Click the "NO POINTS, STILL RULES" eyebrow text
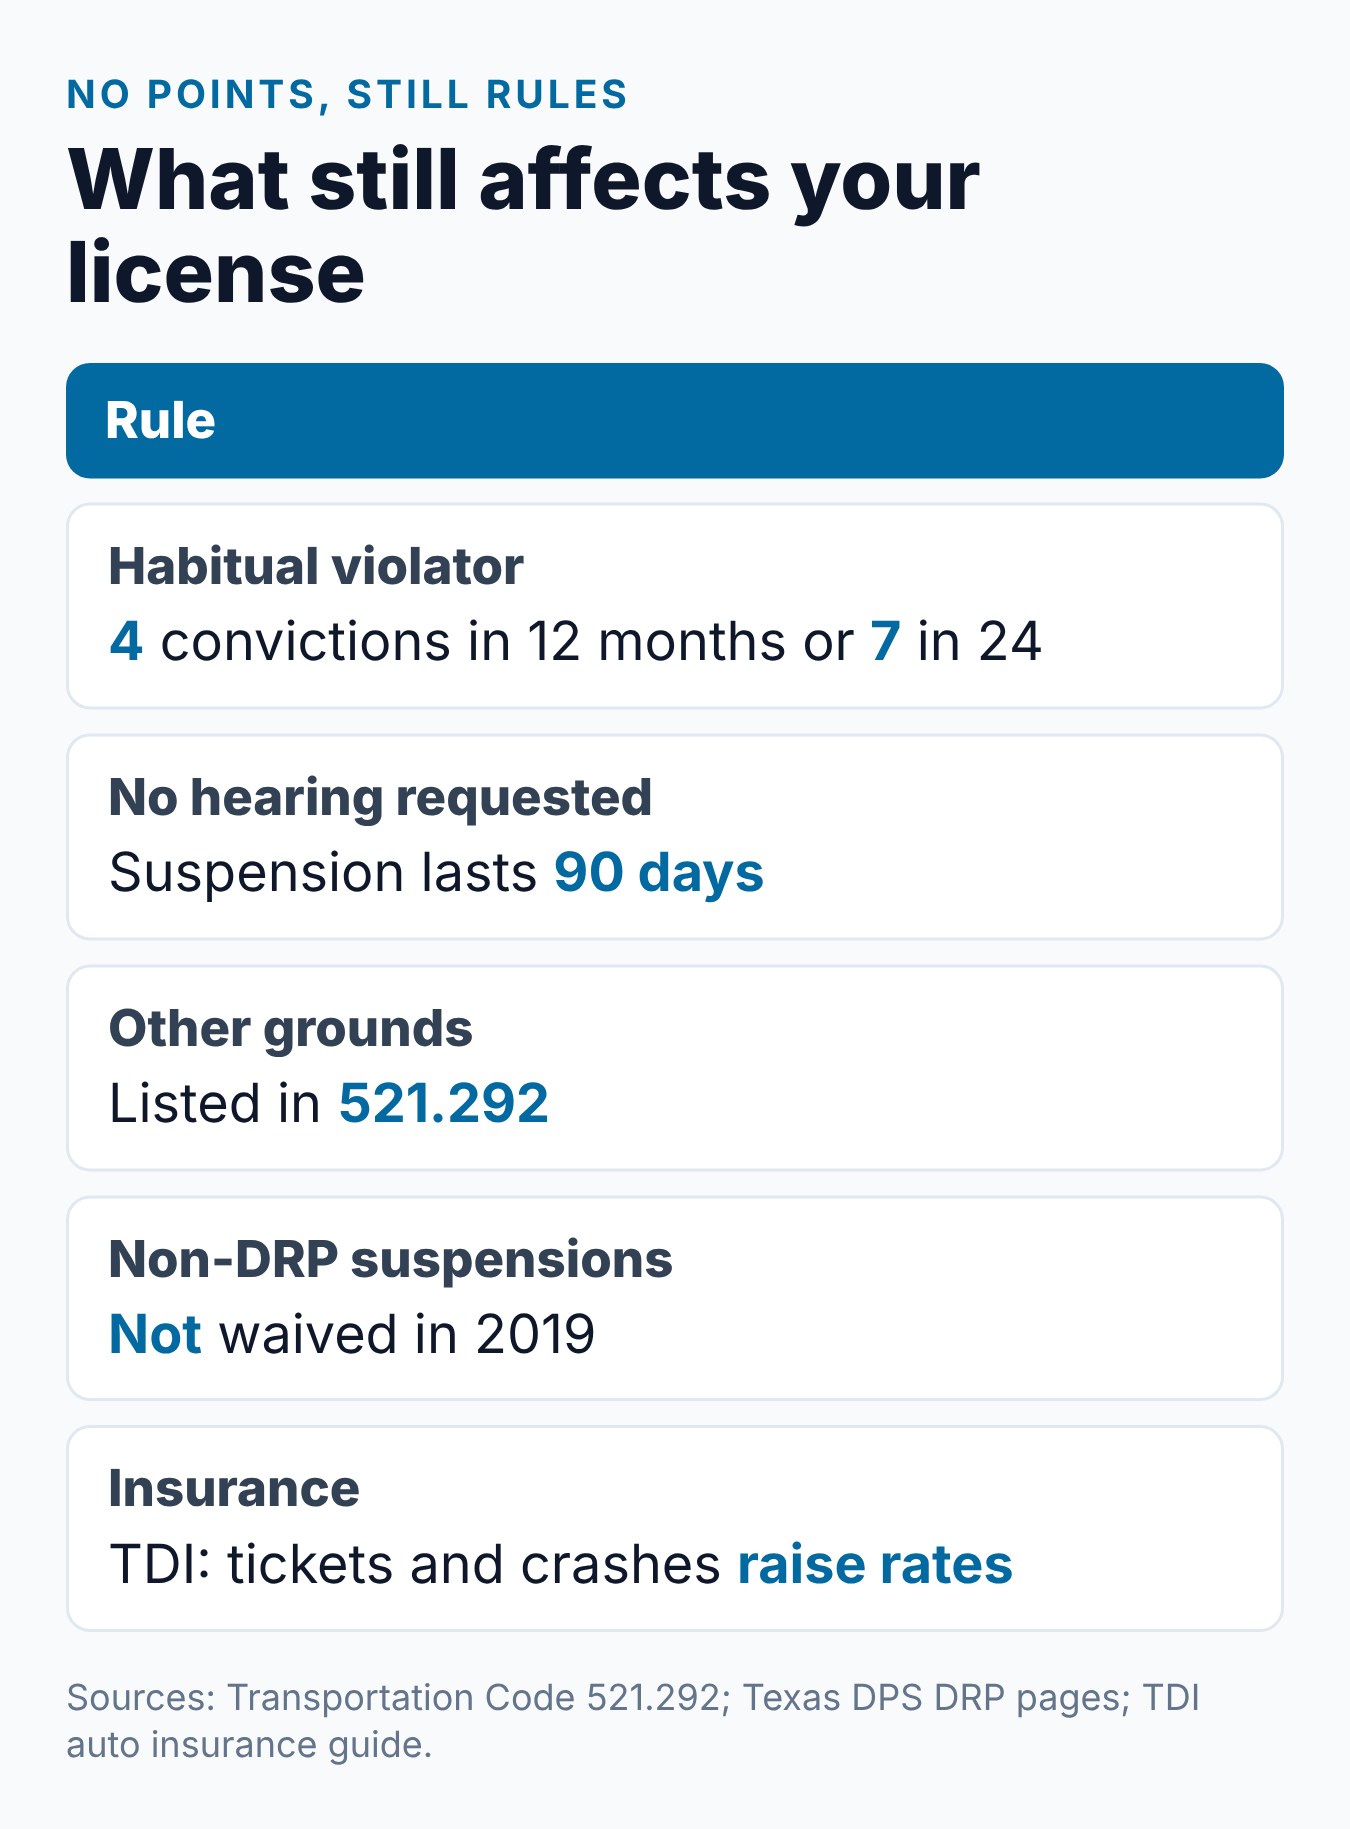The width and height of the screenshot is (1350, 1829). [347, 94]
